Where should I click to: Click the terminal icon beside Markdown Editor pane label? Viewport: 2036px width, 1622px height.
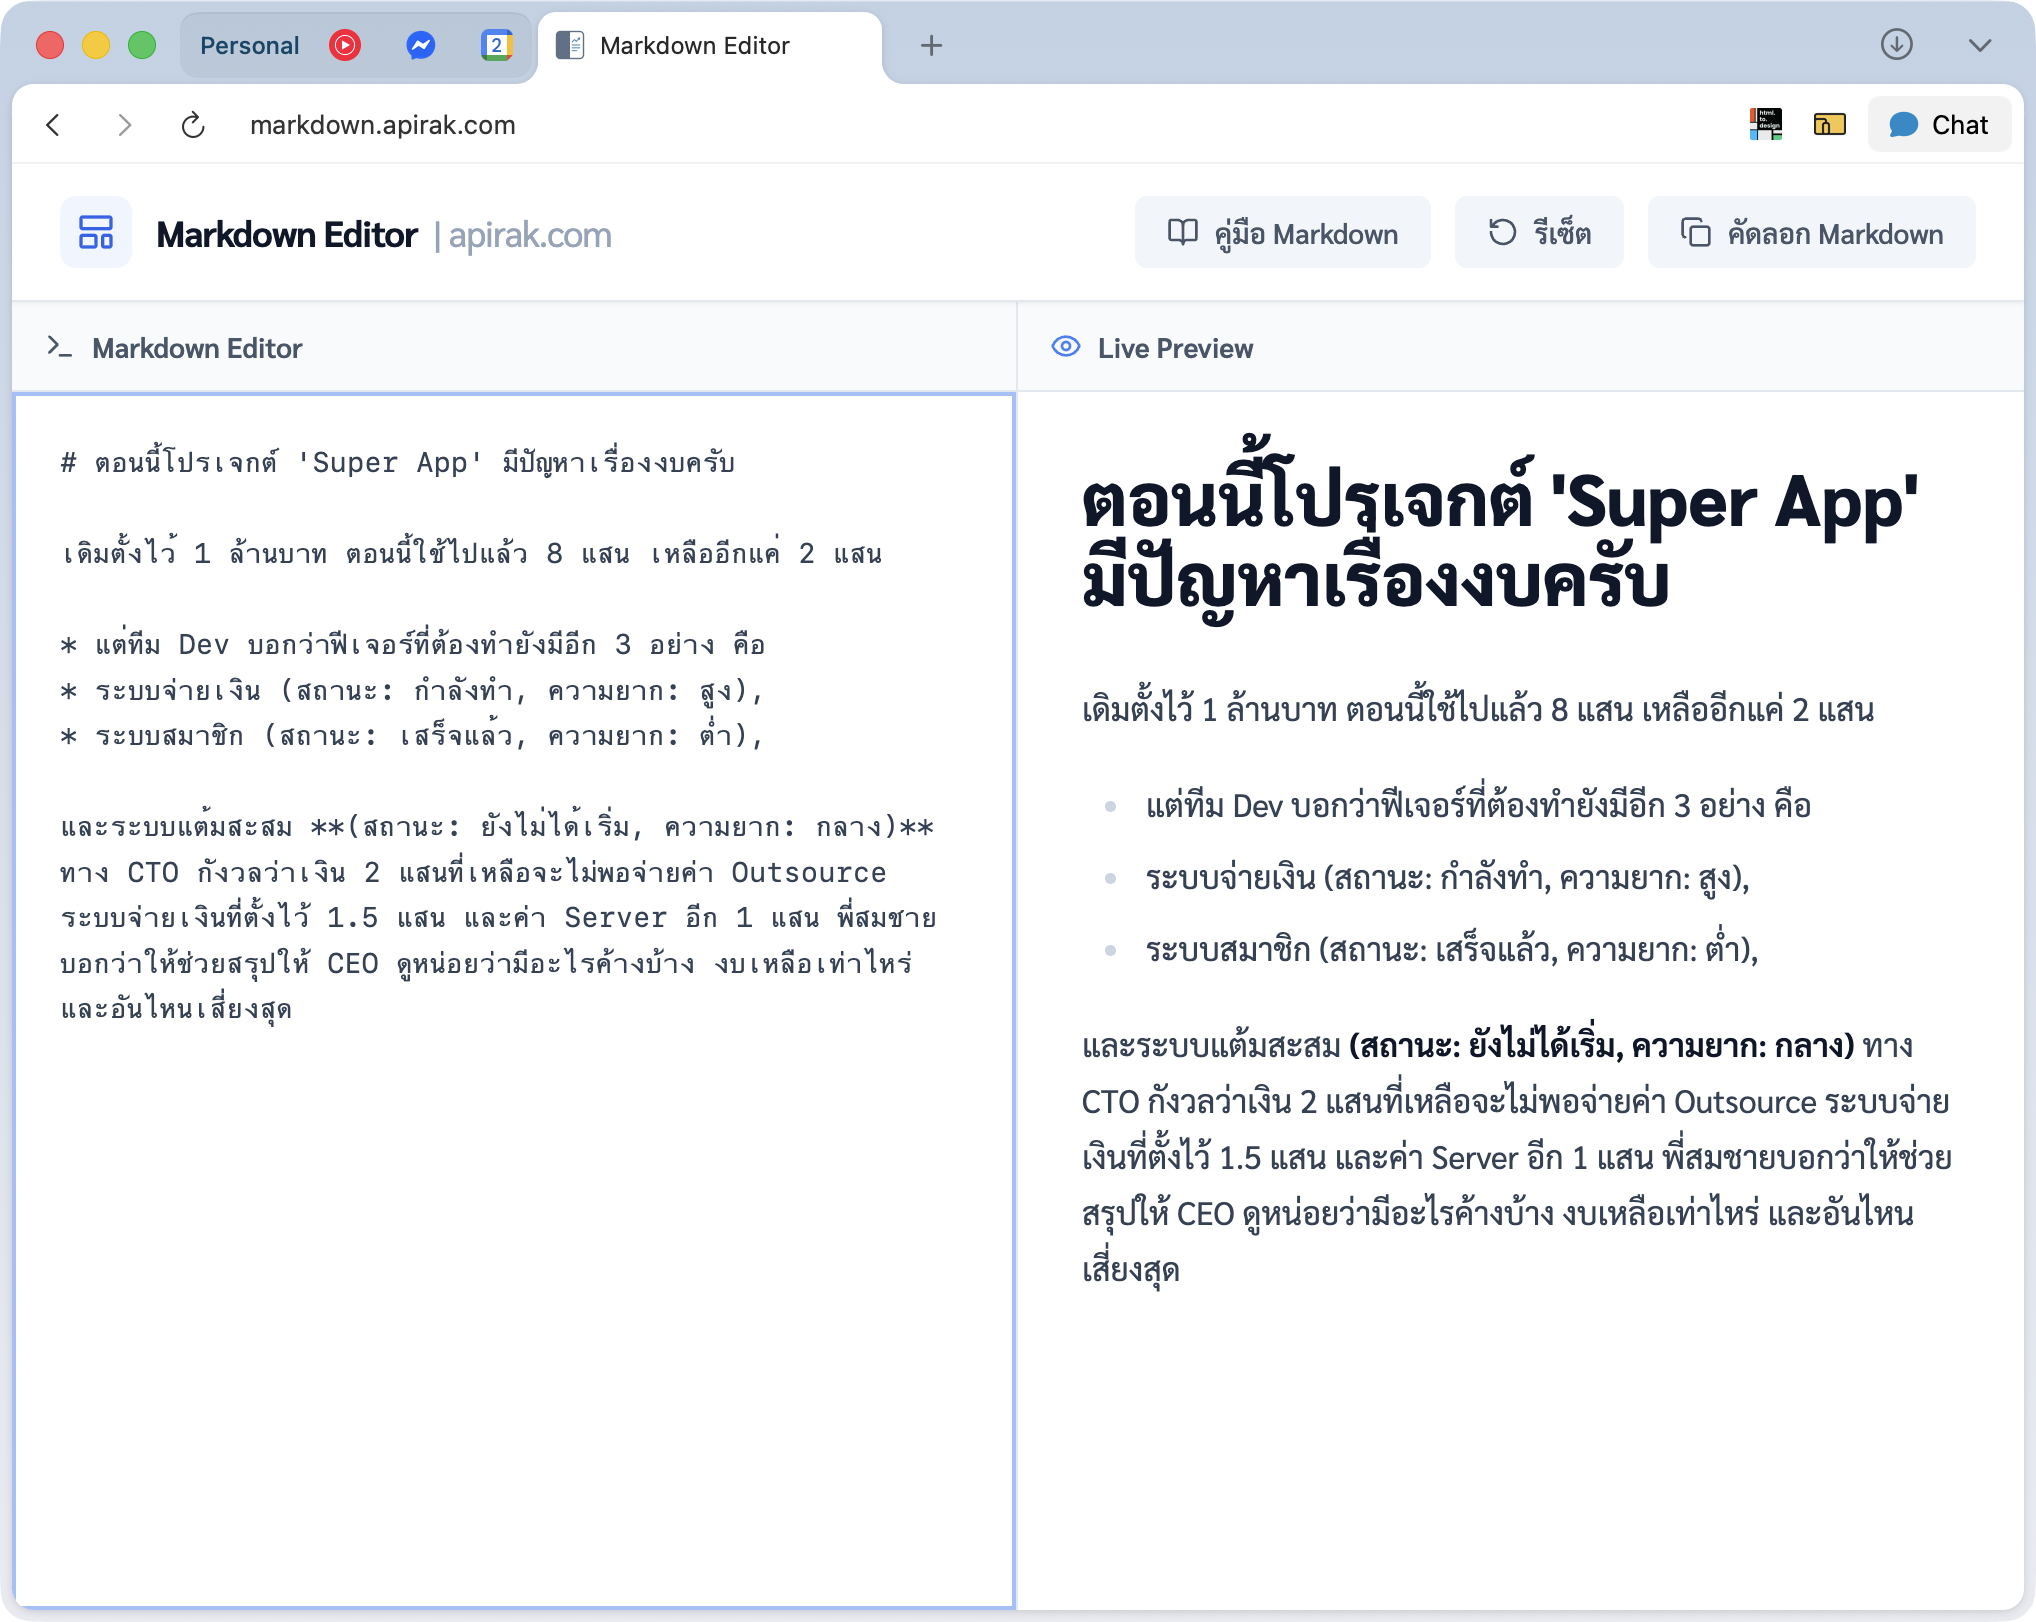coord(59,347)
